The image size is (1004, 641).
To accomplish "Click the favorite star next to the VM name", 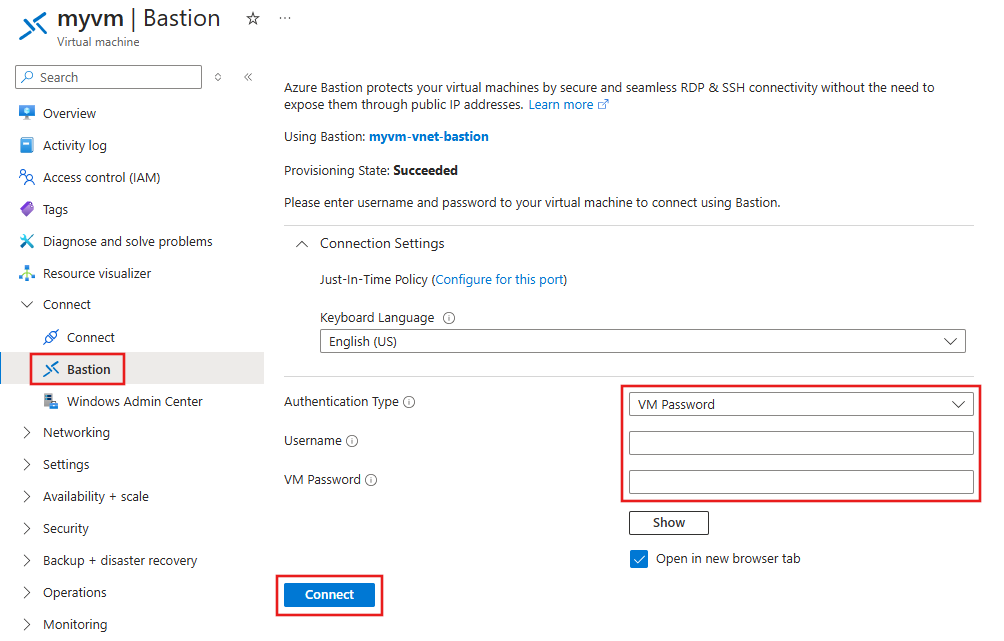I will pos(252,18).
